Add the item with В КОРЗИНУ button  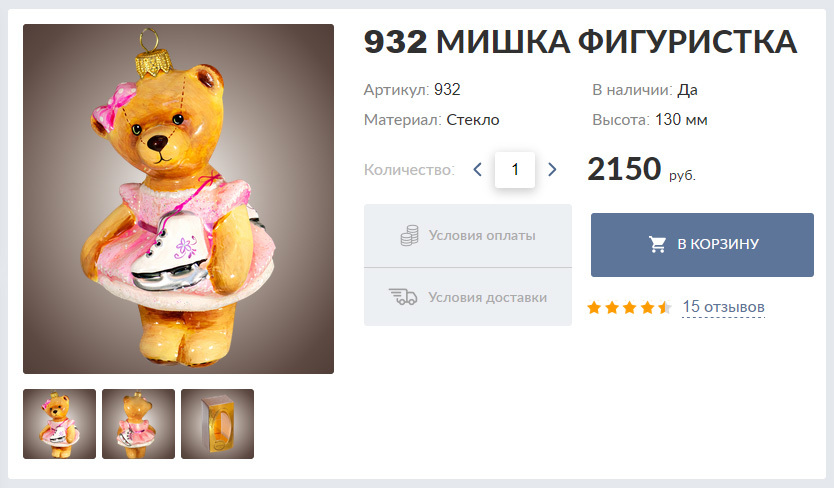click(x=702, y=245)
